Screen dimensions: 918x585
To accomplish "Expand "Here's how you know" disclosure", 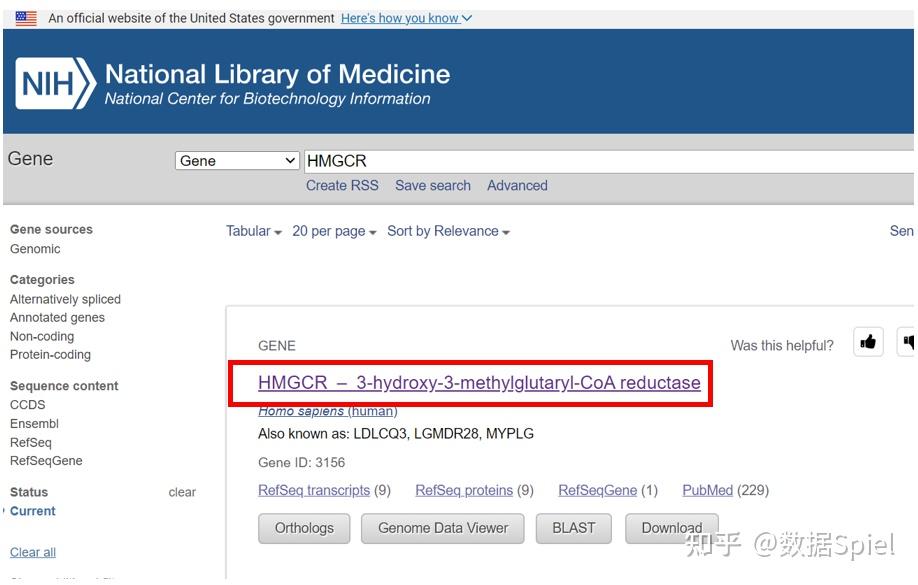I will [x=406, y=18].
